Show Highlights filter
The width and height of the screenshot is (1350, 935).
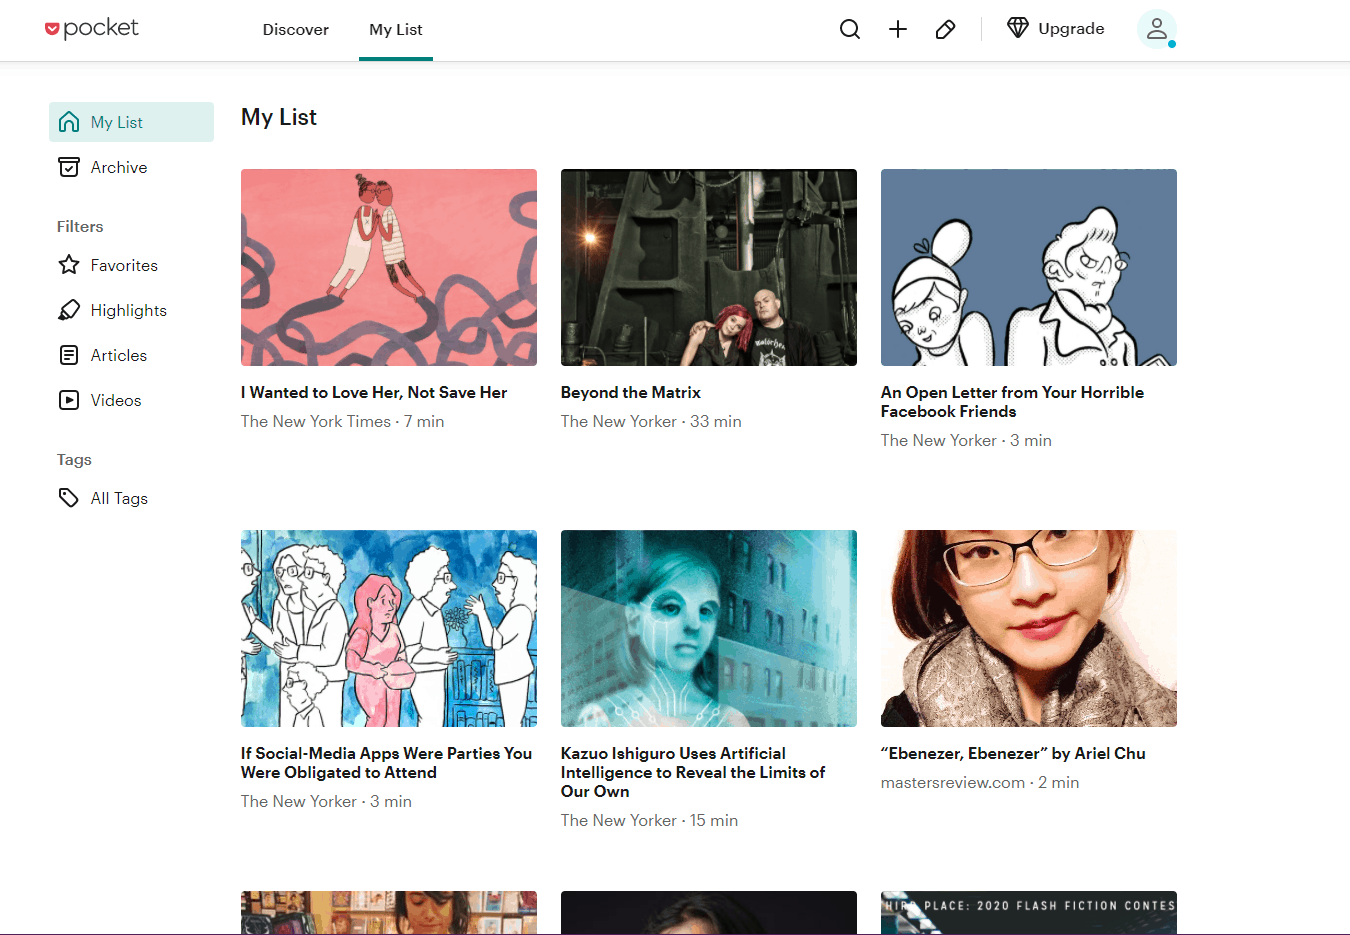click(x=128, y=310)
